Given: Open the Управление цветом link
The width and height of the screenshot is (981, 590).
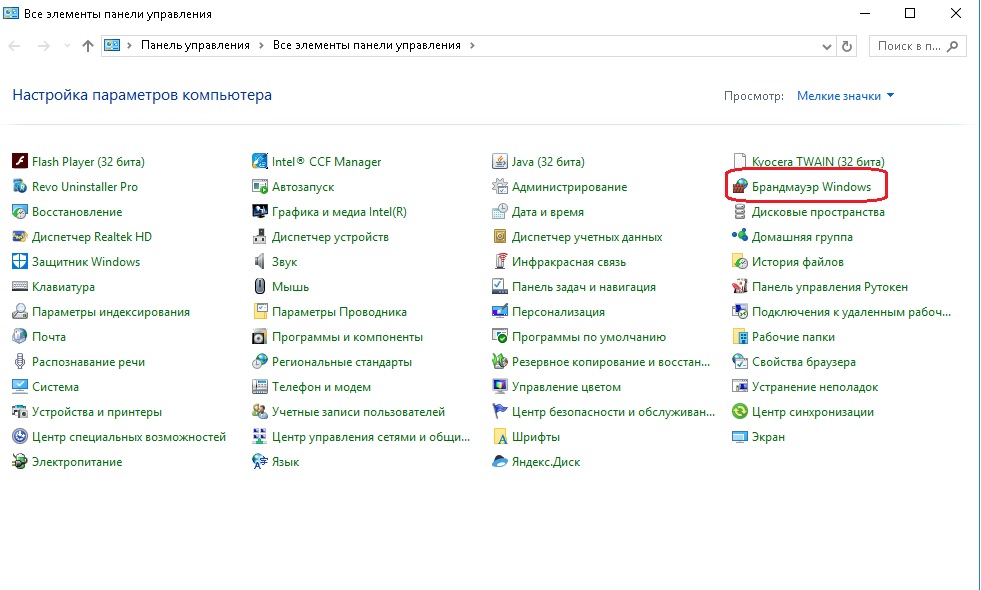Looking at the screenshot, I should click(566, 387).
